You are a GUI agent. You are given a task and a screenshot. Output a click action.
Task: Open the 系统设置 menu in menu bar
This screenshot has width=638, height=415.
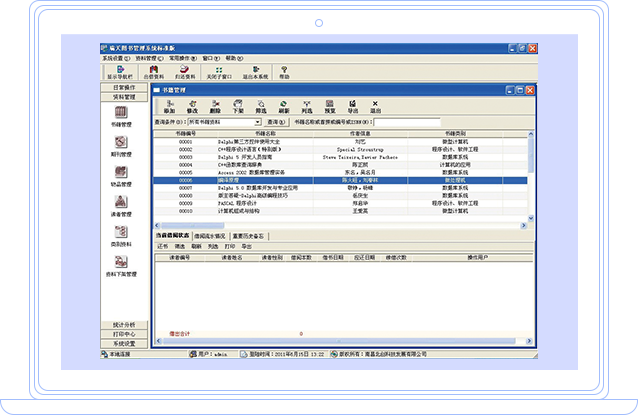115,58
